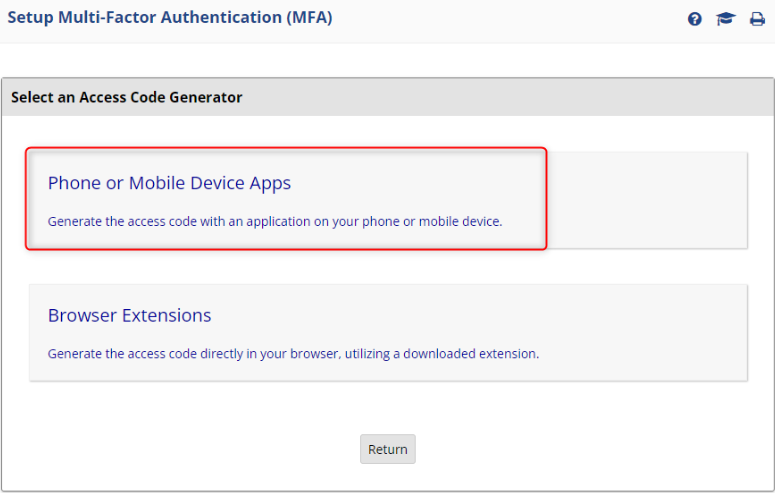
Task: Click 'Device Apps' in the phone option title
Action: 241,183
